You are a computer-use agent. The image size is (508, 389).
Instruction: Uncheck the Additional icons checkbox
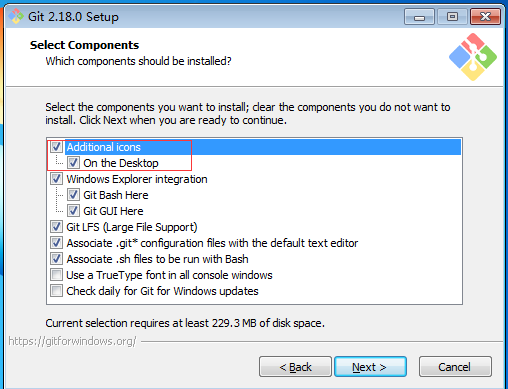coord(56,147)
